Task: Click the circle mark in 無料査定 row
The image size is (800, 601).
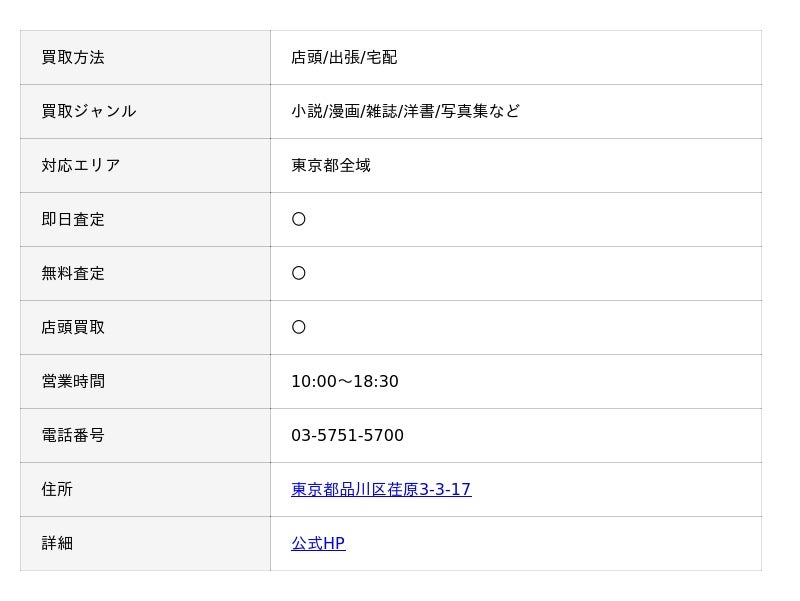Action: tap(299, 273)
